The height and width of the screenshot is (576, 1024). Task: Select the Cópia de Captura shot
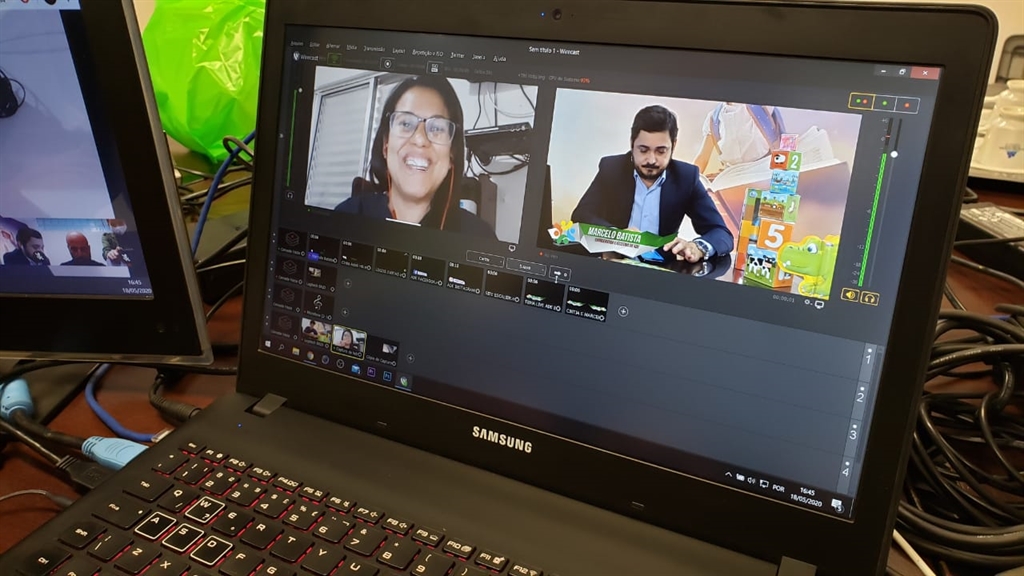point(382,349)
